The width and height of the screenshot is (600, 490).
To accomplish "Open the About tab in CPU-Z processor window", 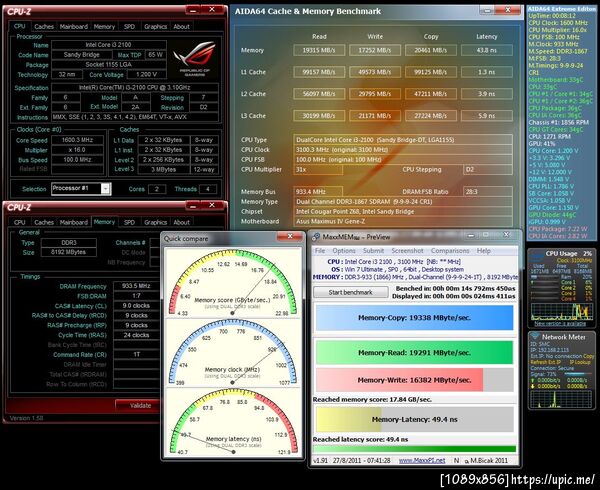I will (181, 27).
